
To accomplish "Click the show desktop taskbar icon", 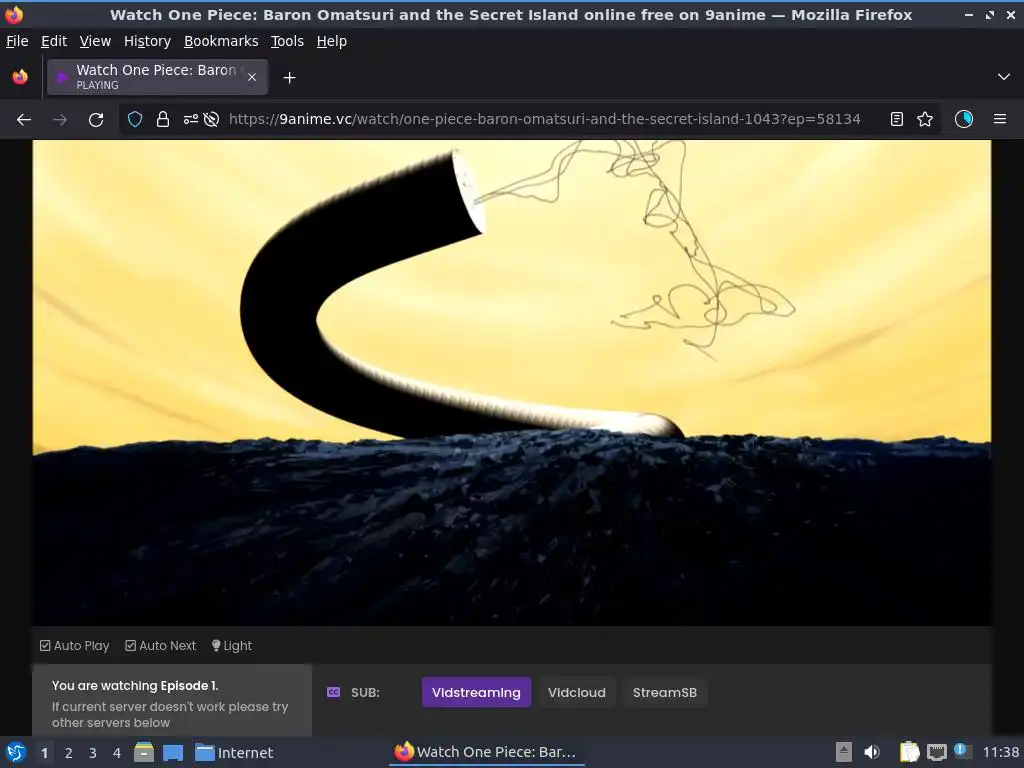I will click(173, 752).
